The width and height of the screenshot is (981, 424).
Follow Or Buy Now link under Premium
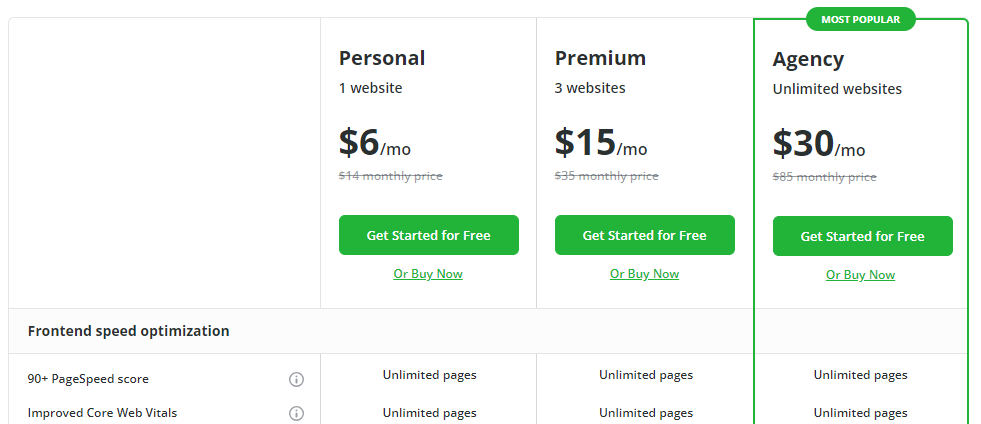click(644, 274)
